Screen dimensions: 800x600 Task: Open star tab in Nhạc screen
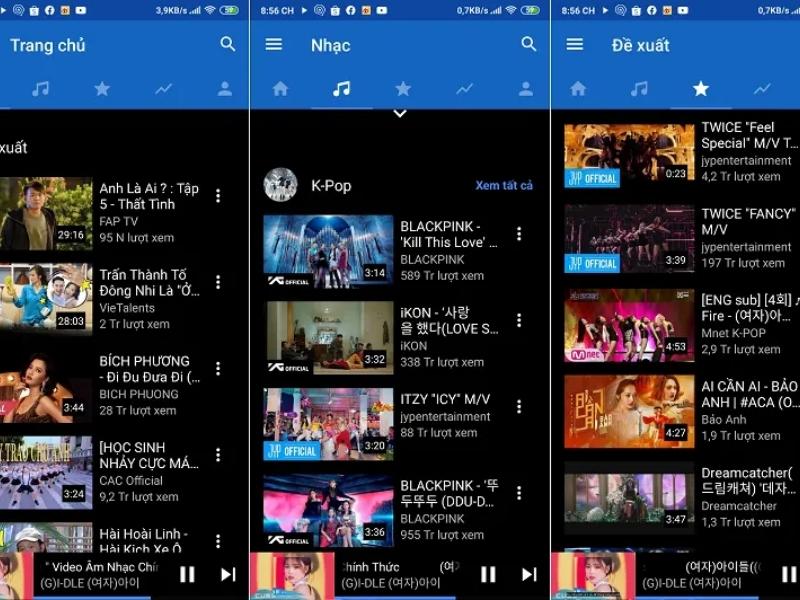[x=403, y=89]
